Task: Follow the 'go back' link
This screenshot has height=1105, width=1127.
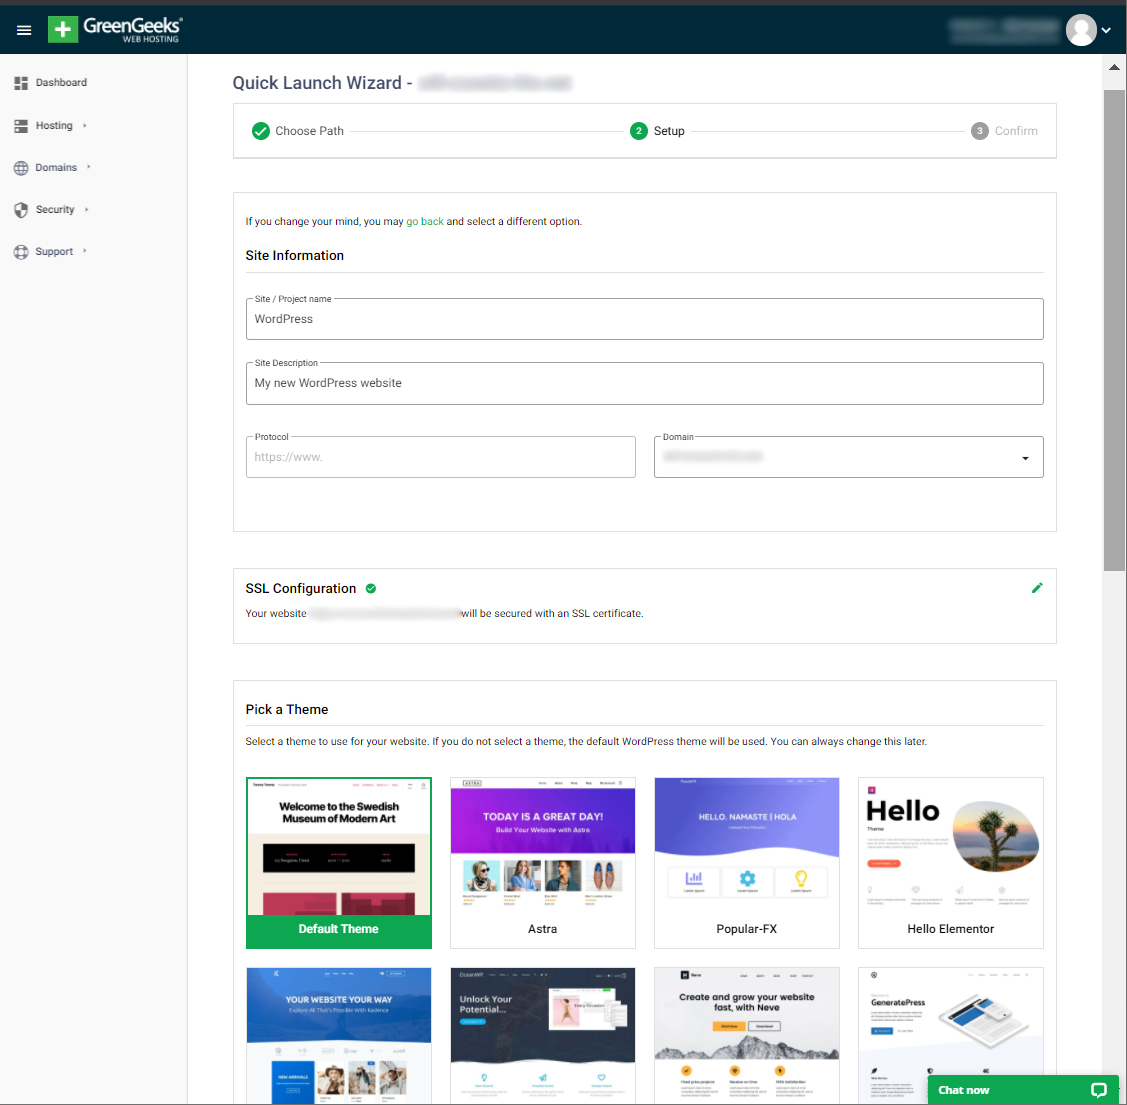Action: pyautogui.click(x=425, y=221)
